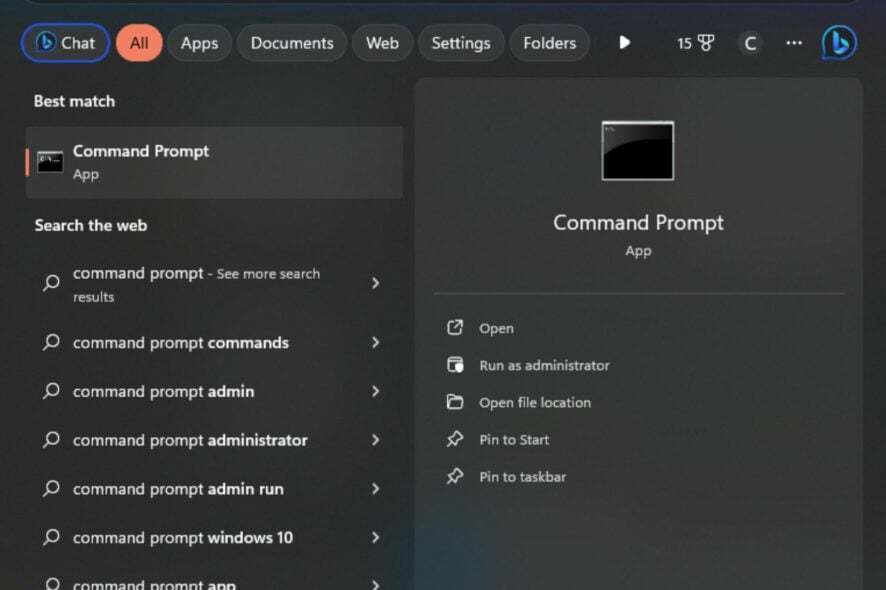
Task: Click search icon beside 'command prompt commands'
Action: point(51,342)
